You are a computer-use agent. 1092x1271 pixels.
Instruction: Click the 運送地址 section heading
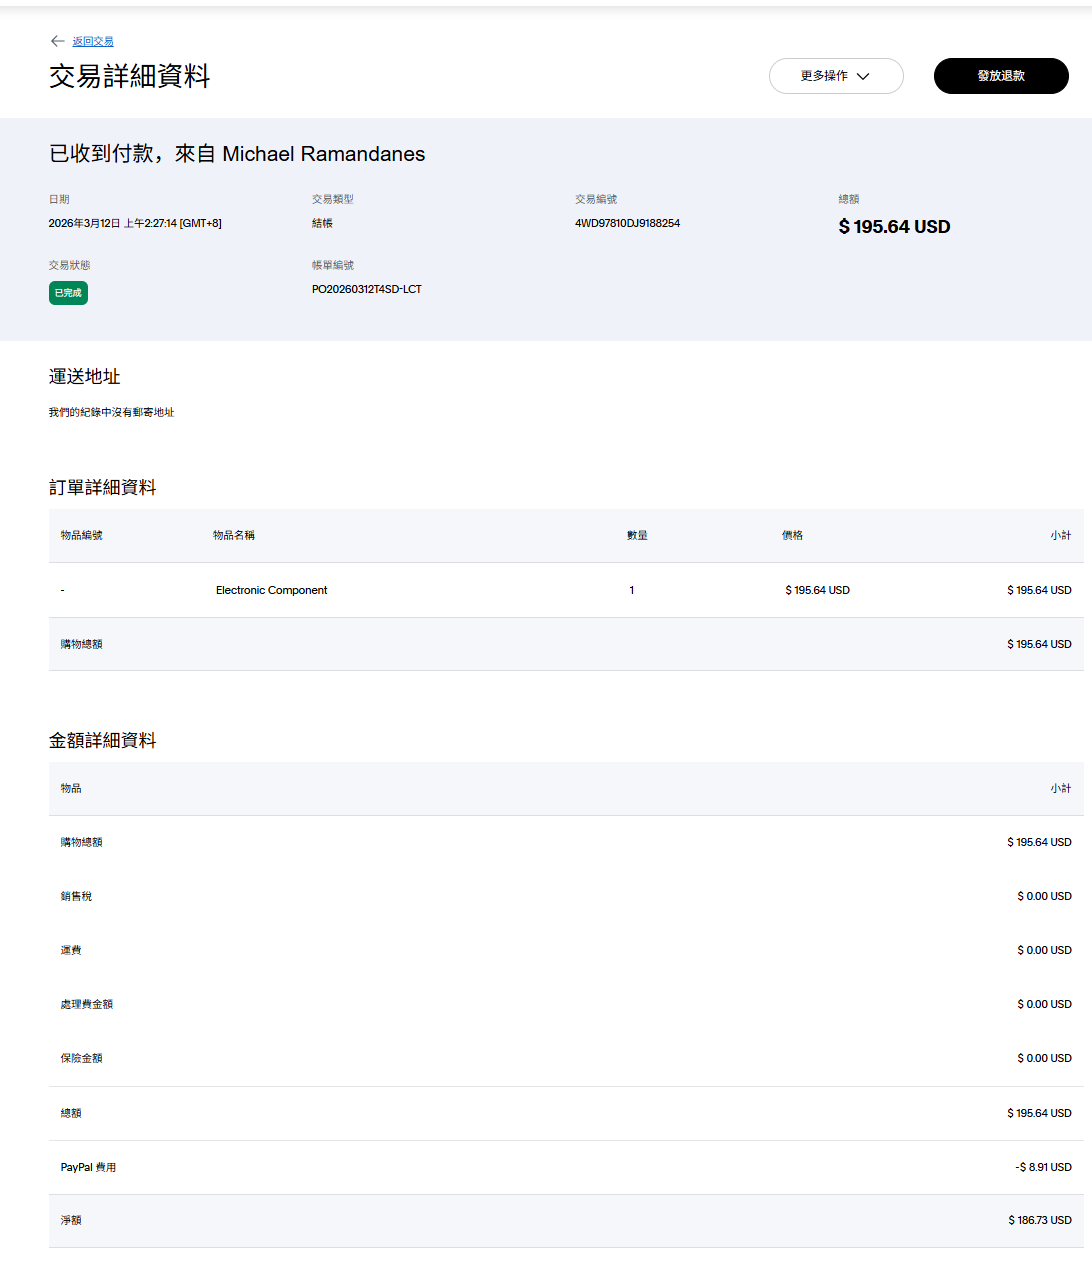[x=85, y=376]
